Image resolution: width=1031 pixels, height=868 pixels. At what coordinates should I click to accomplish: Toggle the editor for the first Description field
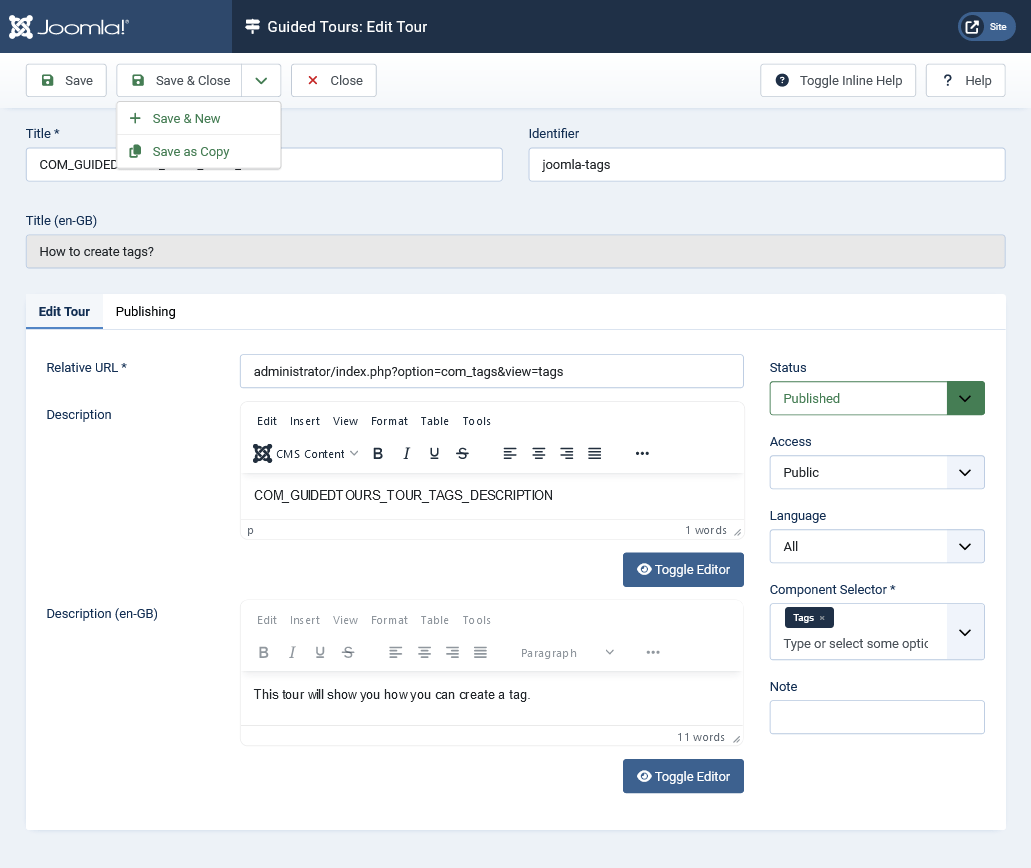click(x=683, y=570)
